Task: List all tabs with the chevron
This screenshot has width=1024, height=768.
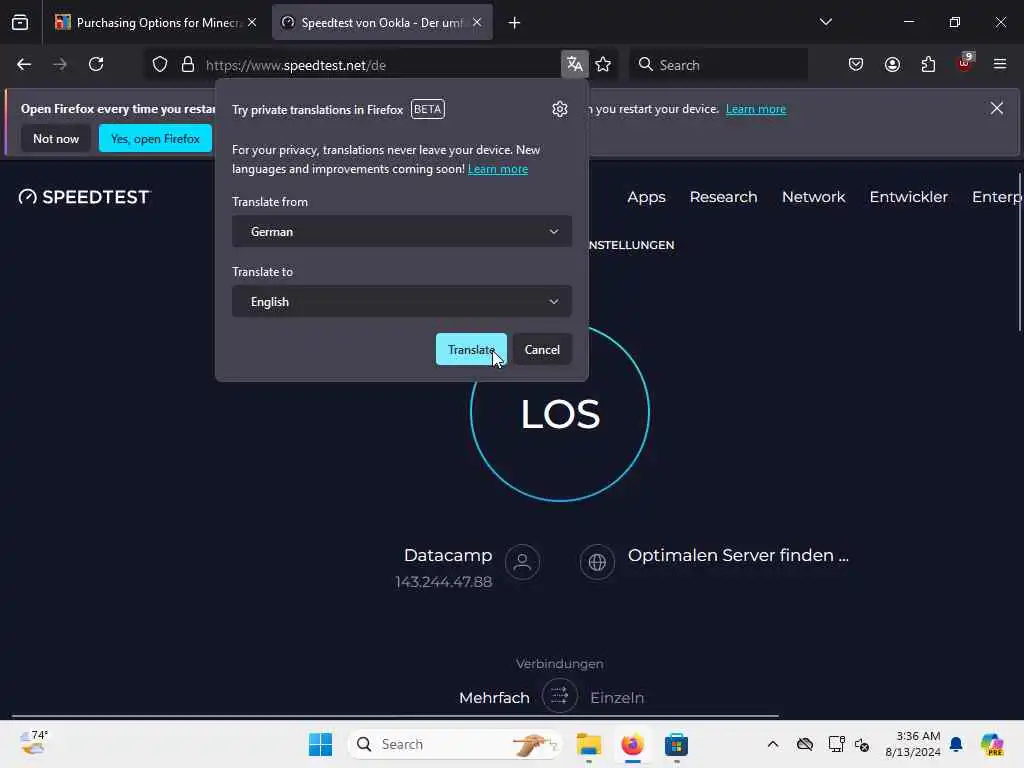Action: point(826,23)
